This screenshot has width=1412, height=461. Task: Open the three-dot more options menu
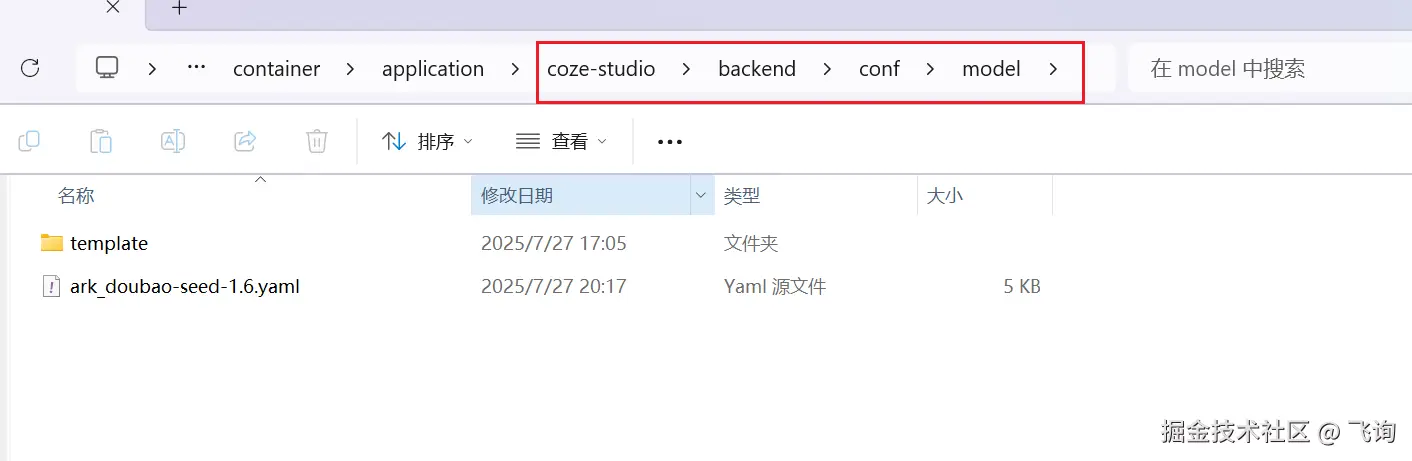pos(670,142)
